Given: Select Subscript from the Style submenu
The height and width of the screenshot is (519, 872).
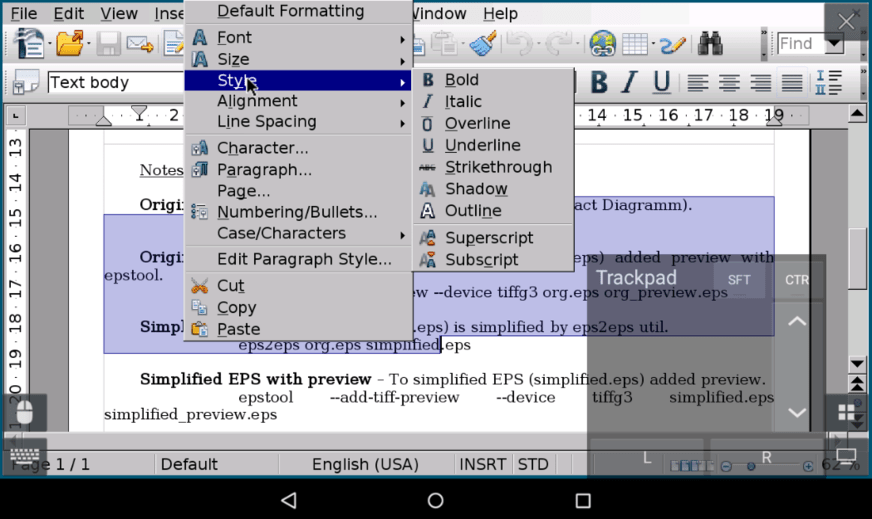Looking at the screenshot, I should [493, 260].
